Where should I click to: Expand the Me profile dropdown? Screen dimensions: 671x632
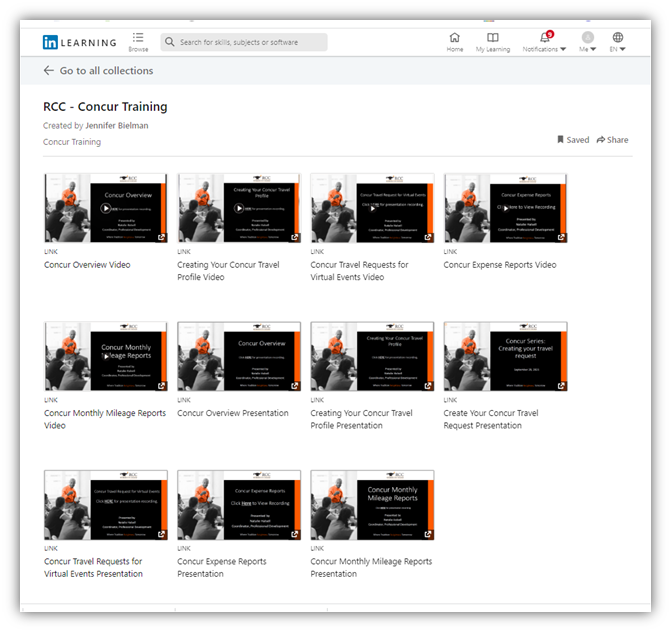588,42
